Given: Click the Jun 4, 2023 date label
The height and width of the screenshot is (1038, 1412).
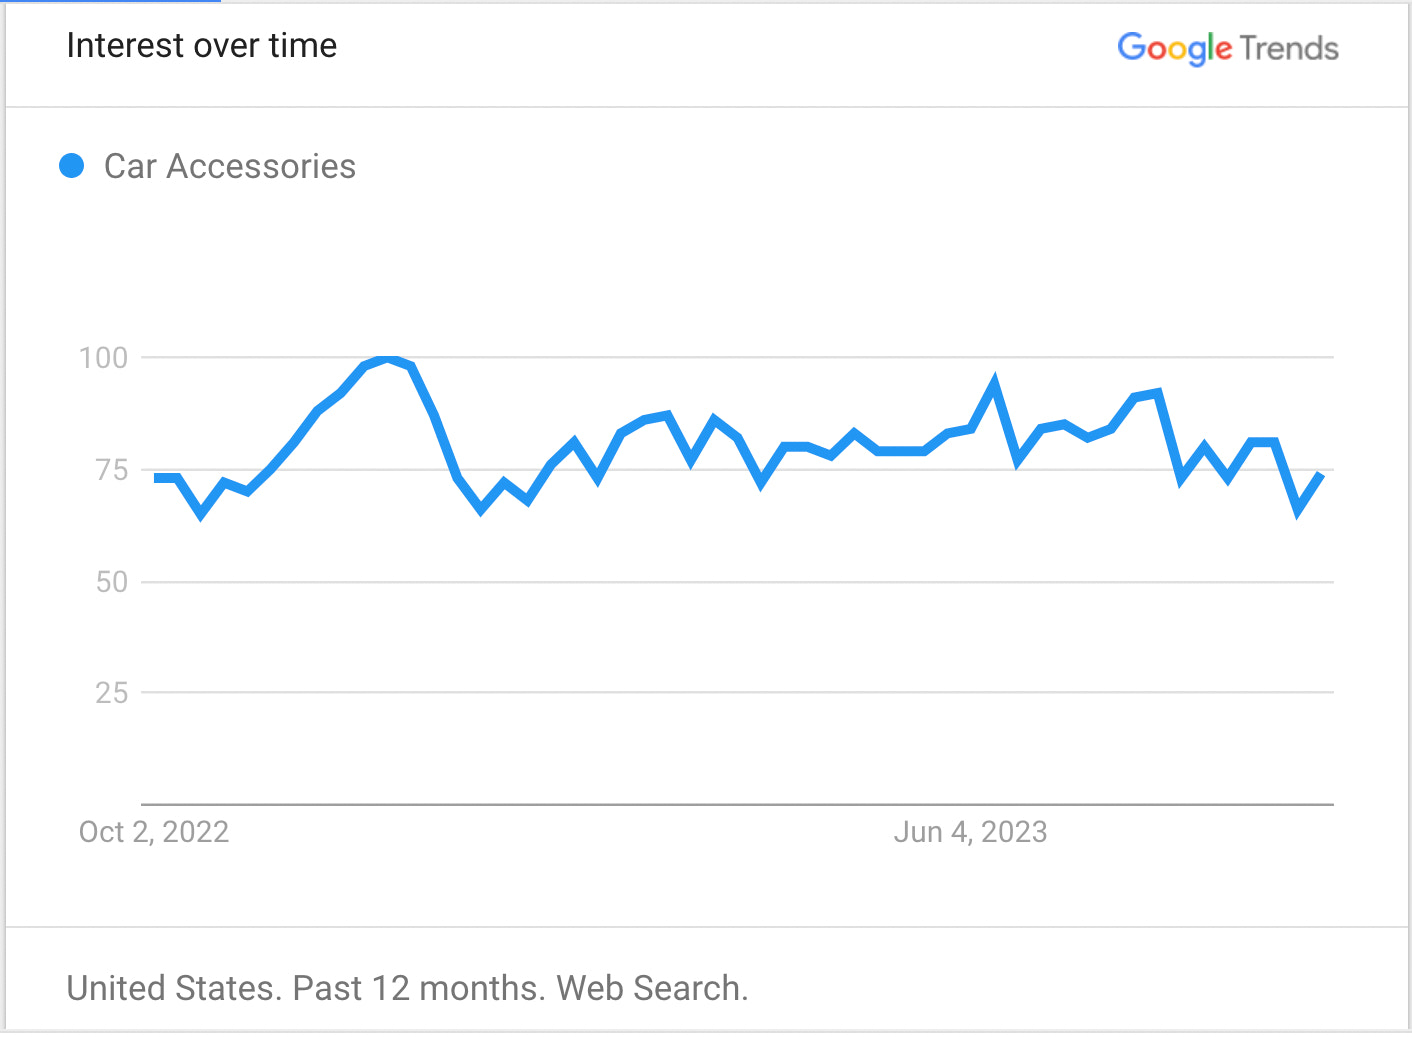Looking at the screenshot, I should pos(970,832).
